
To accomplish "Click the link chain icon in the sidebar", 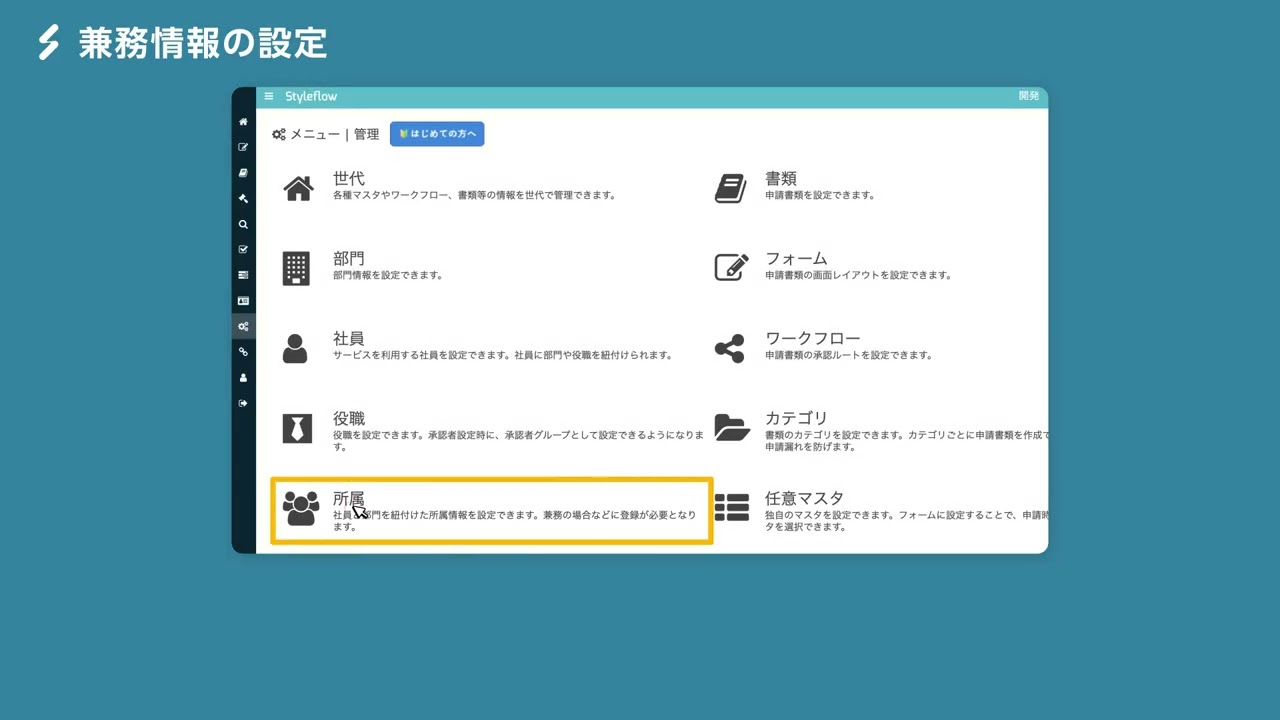I will (243, 352).
